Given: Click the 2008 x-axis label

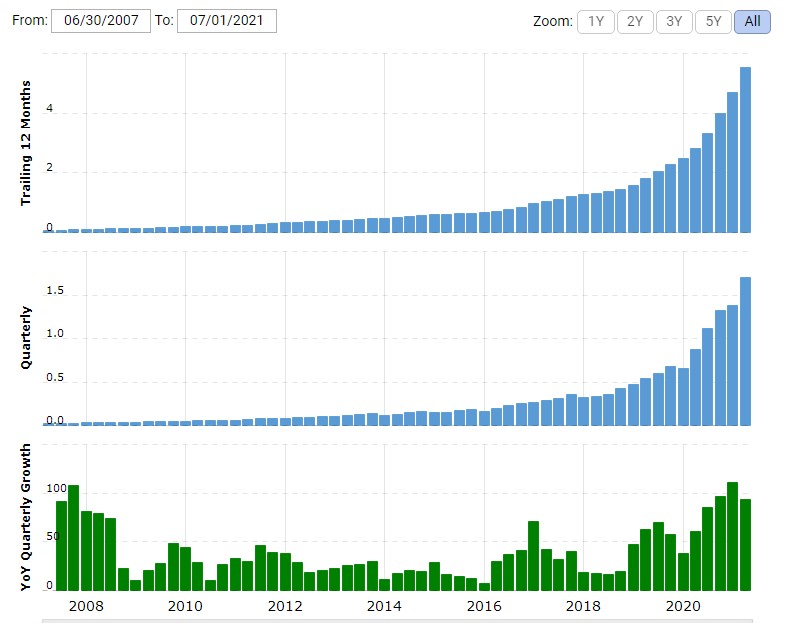Looking at the screenshot, I should click(86, 606).
